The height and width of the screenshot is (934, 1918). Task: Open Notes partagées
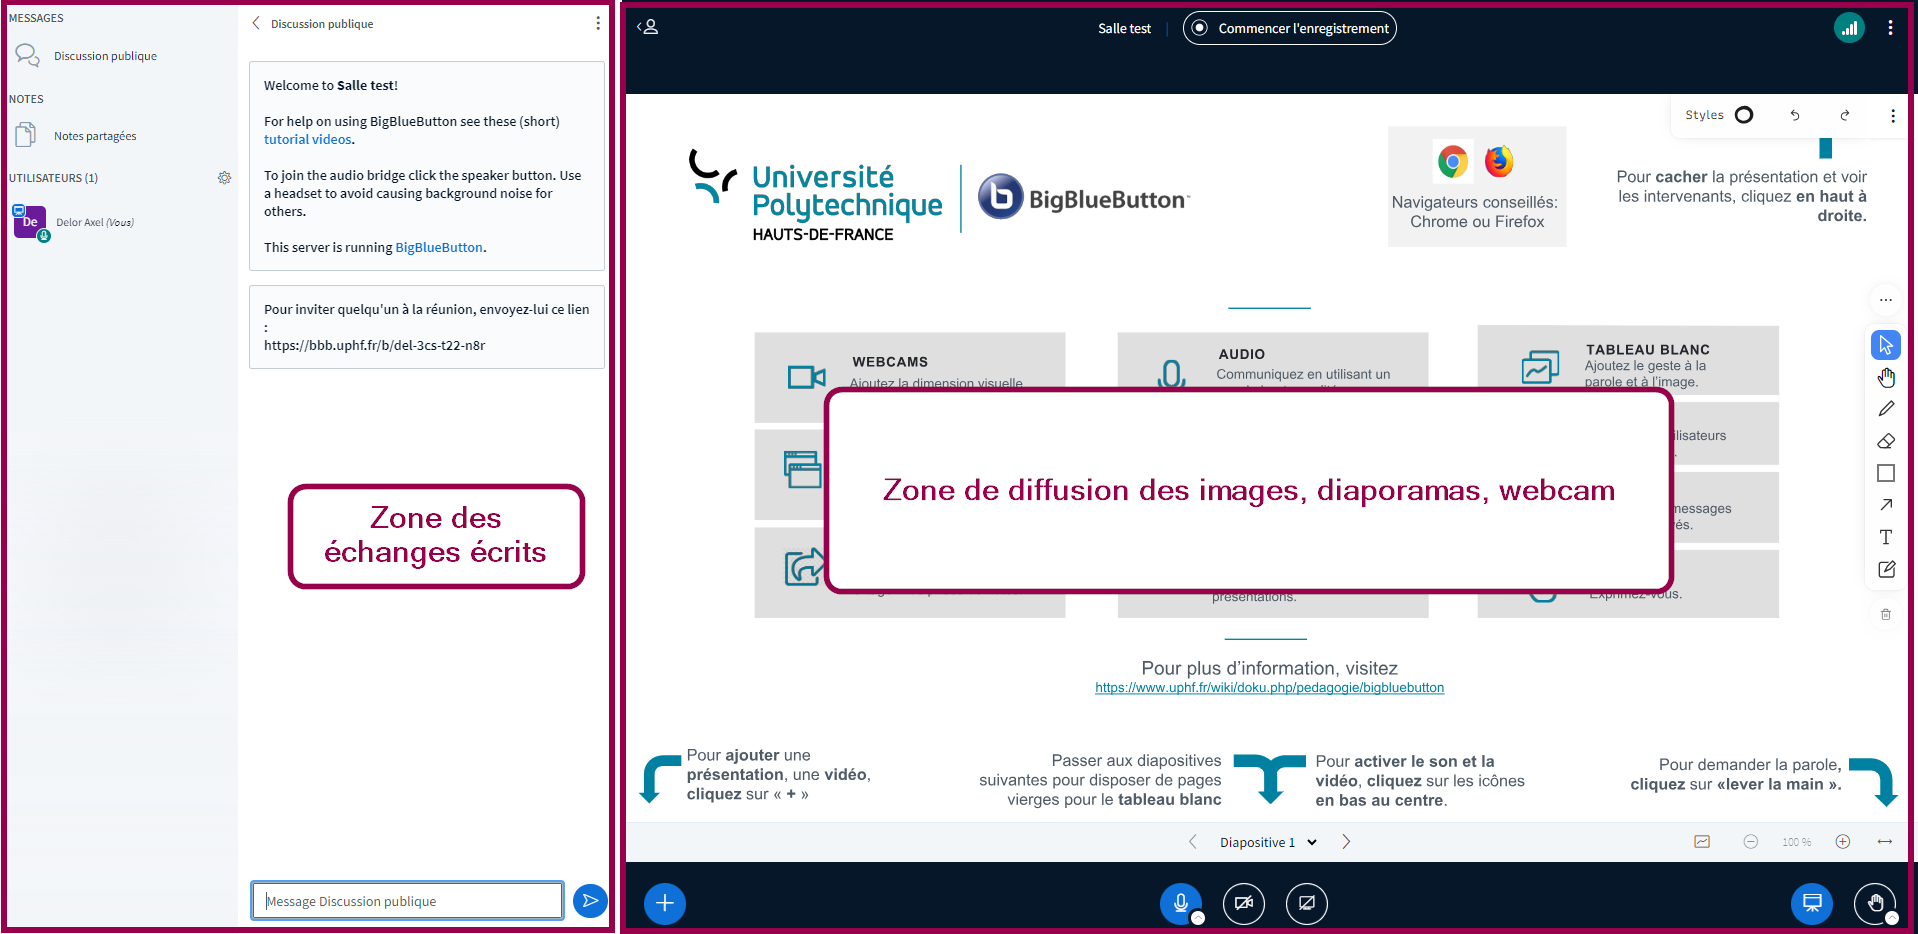coord(95,136)
